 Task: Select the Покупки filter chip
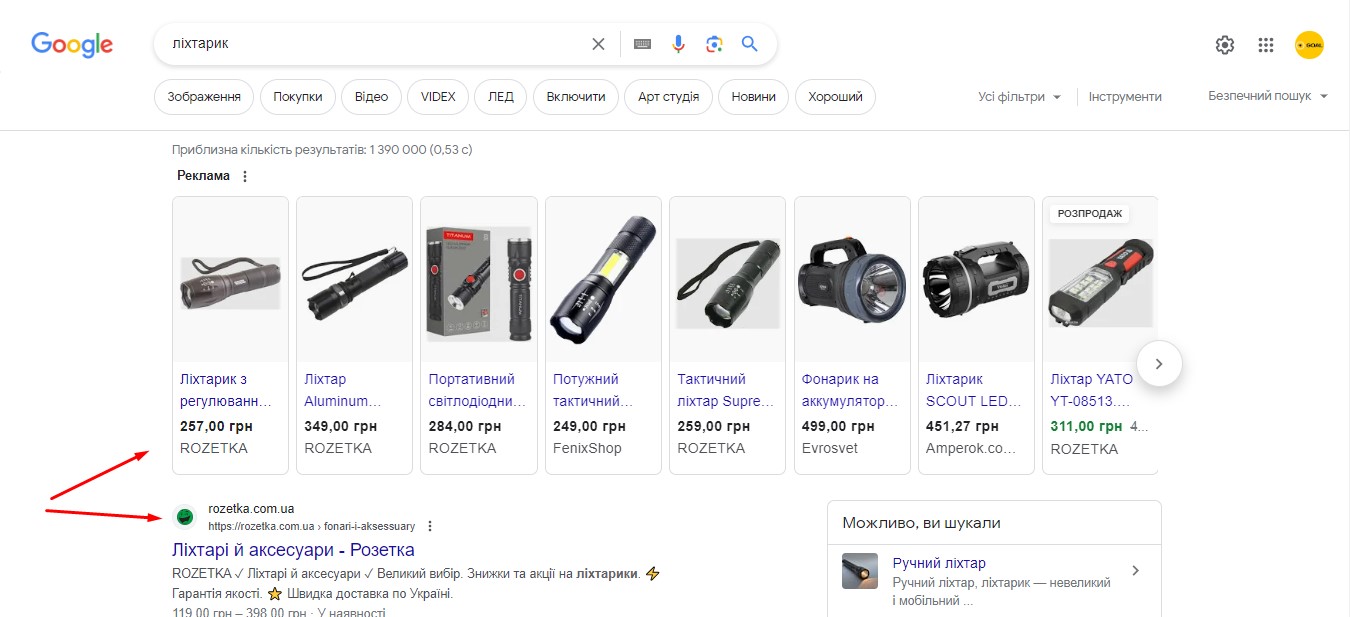(298, 97)
